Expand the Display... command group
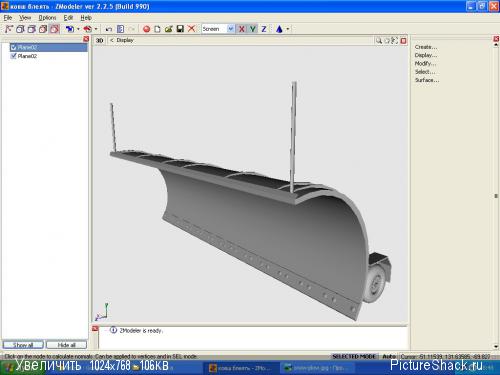The image size is (500, 375). pos(426,55)
